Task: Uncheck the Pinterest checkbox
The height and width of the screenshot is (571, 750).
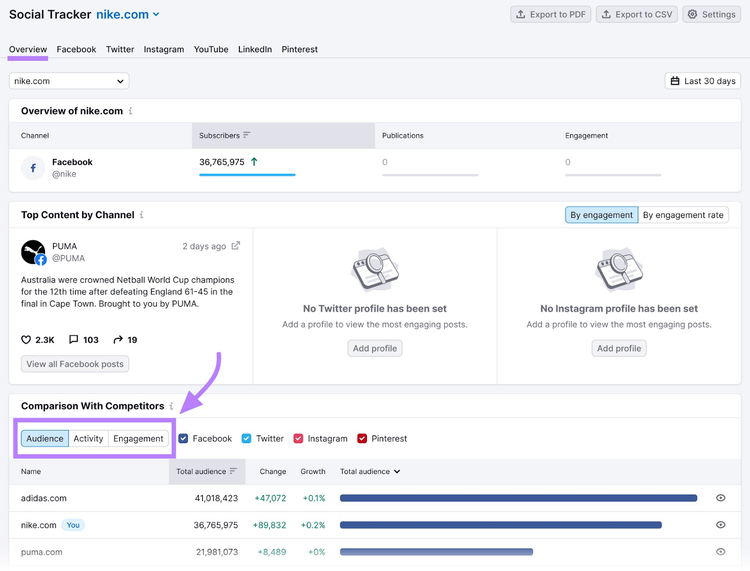Action: (362, 438)
